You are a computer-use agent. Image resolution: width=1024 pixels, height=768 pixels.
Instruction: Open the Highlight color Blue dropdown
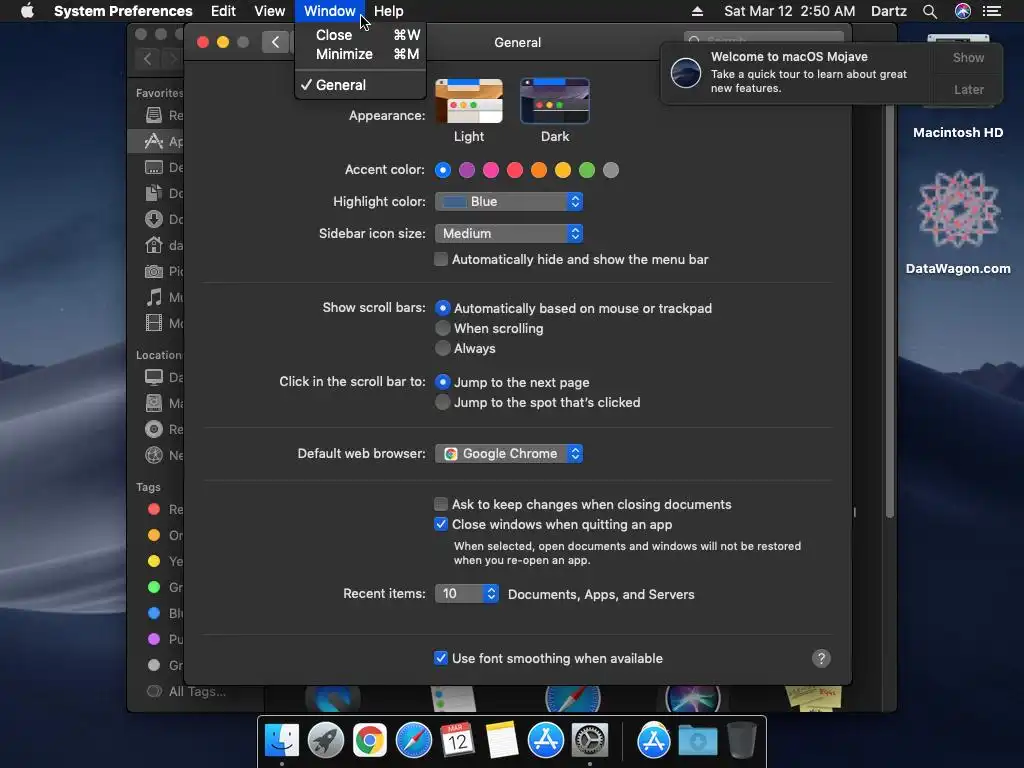(x=509, y=202)
